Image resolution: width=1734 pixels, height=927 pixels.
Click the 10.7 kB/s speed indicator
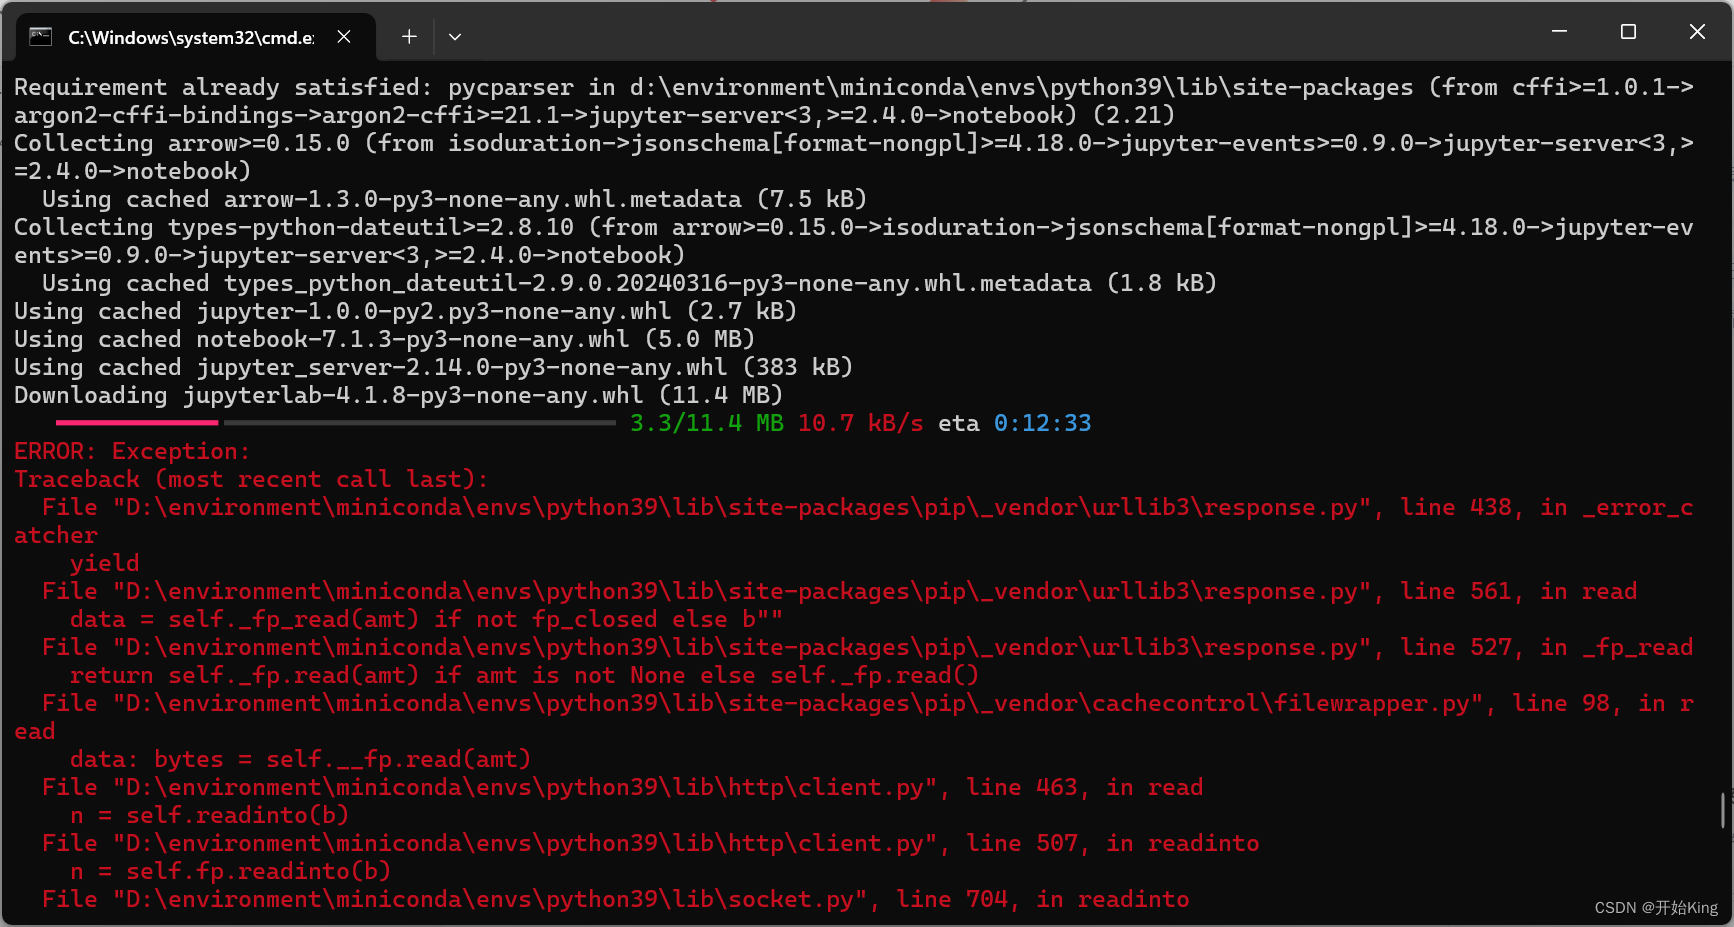[x=861, y=423]
